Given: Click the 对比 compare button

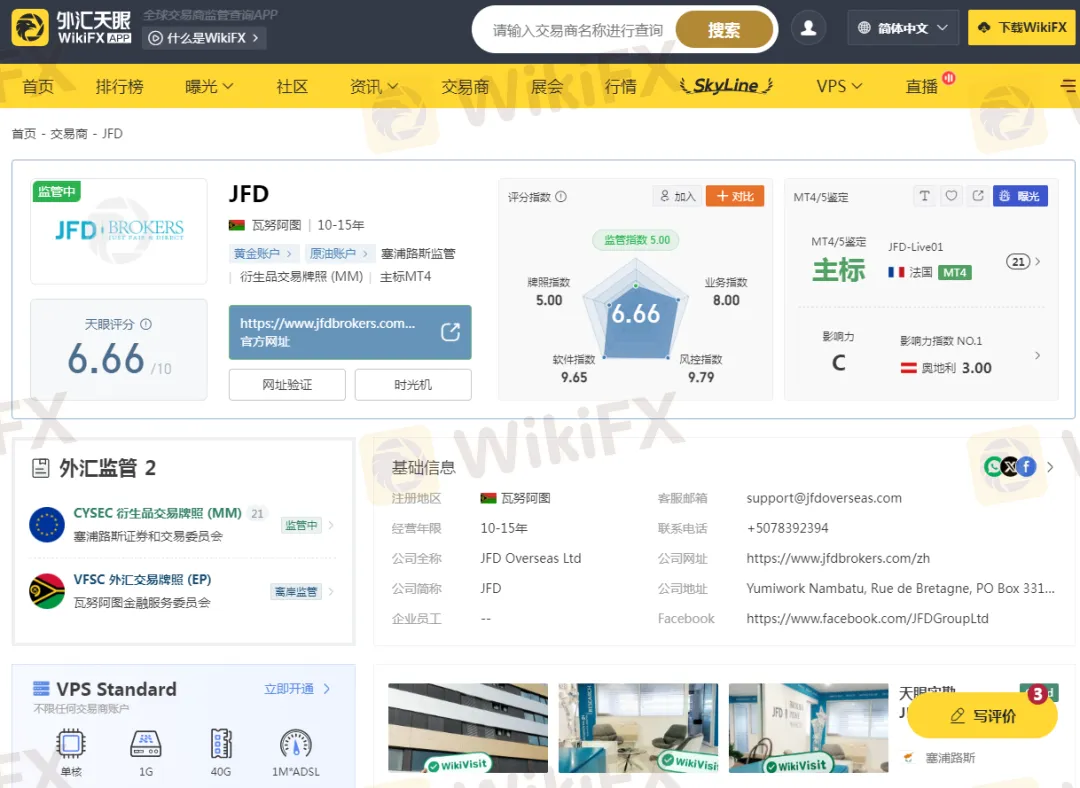Looking at the screenshot, I should pyautogui.click(x=735, y=196).
